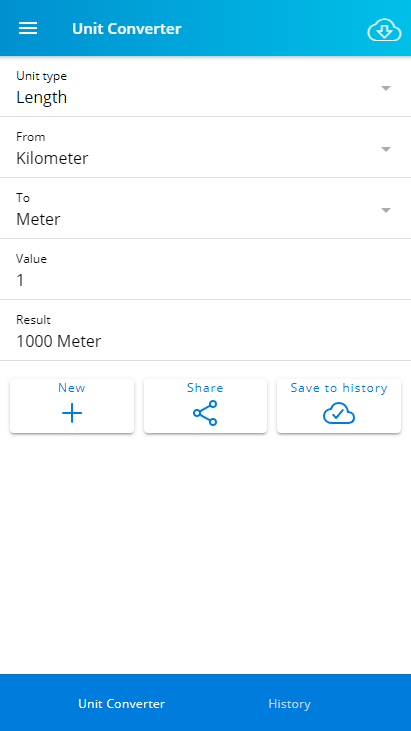411x731 pixels.
Task: Open the hamburger navigation menu
Action: (x=28, y=28)
